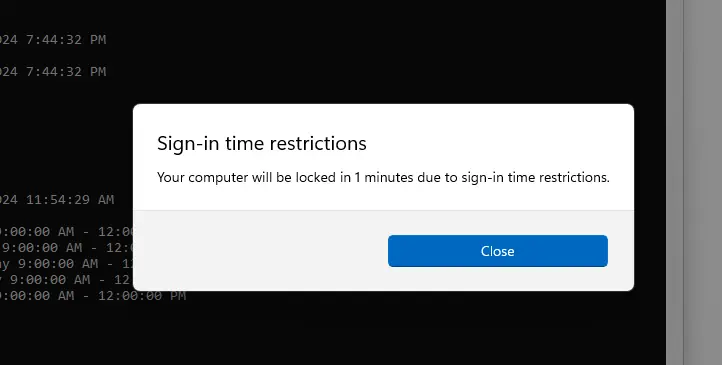Image resolution: width=722 pixels, height=365 pixels.
Task: Click the "Your computer will be locked" message
Action: tap(383, 177)
